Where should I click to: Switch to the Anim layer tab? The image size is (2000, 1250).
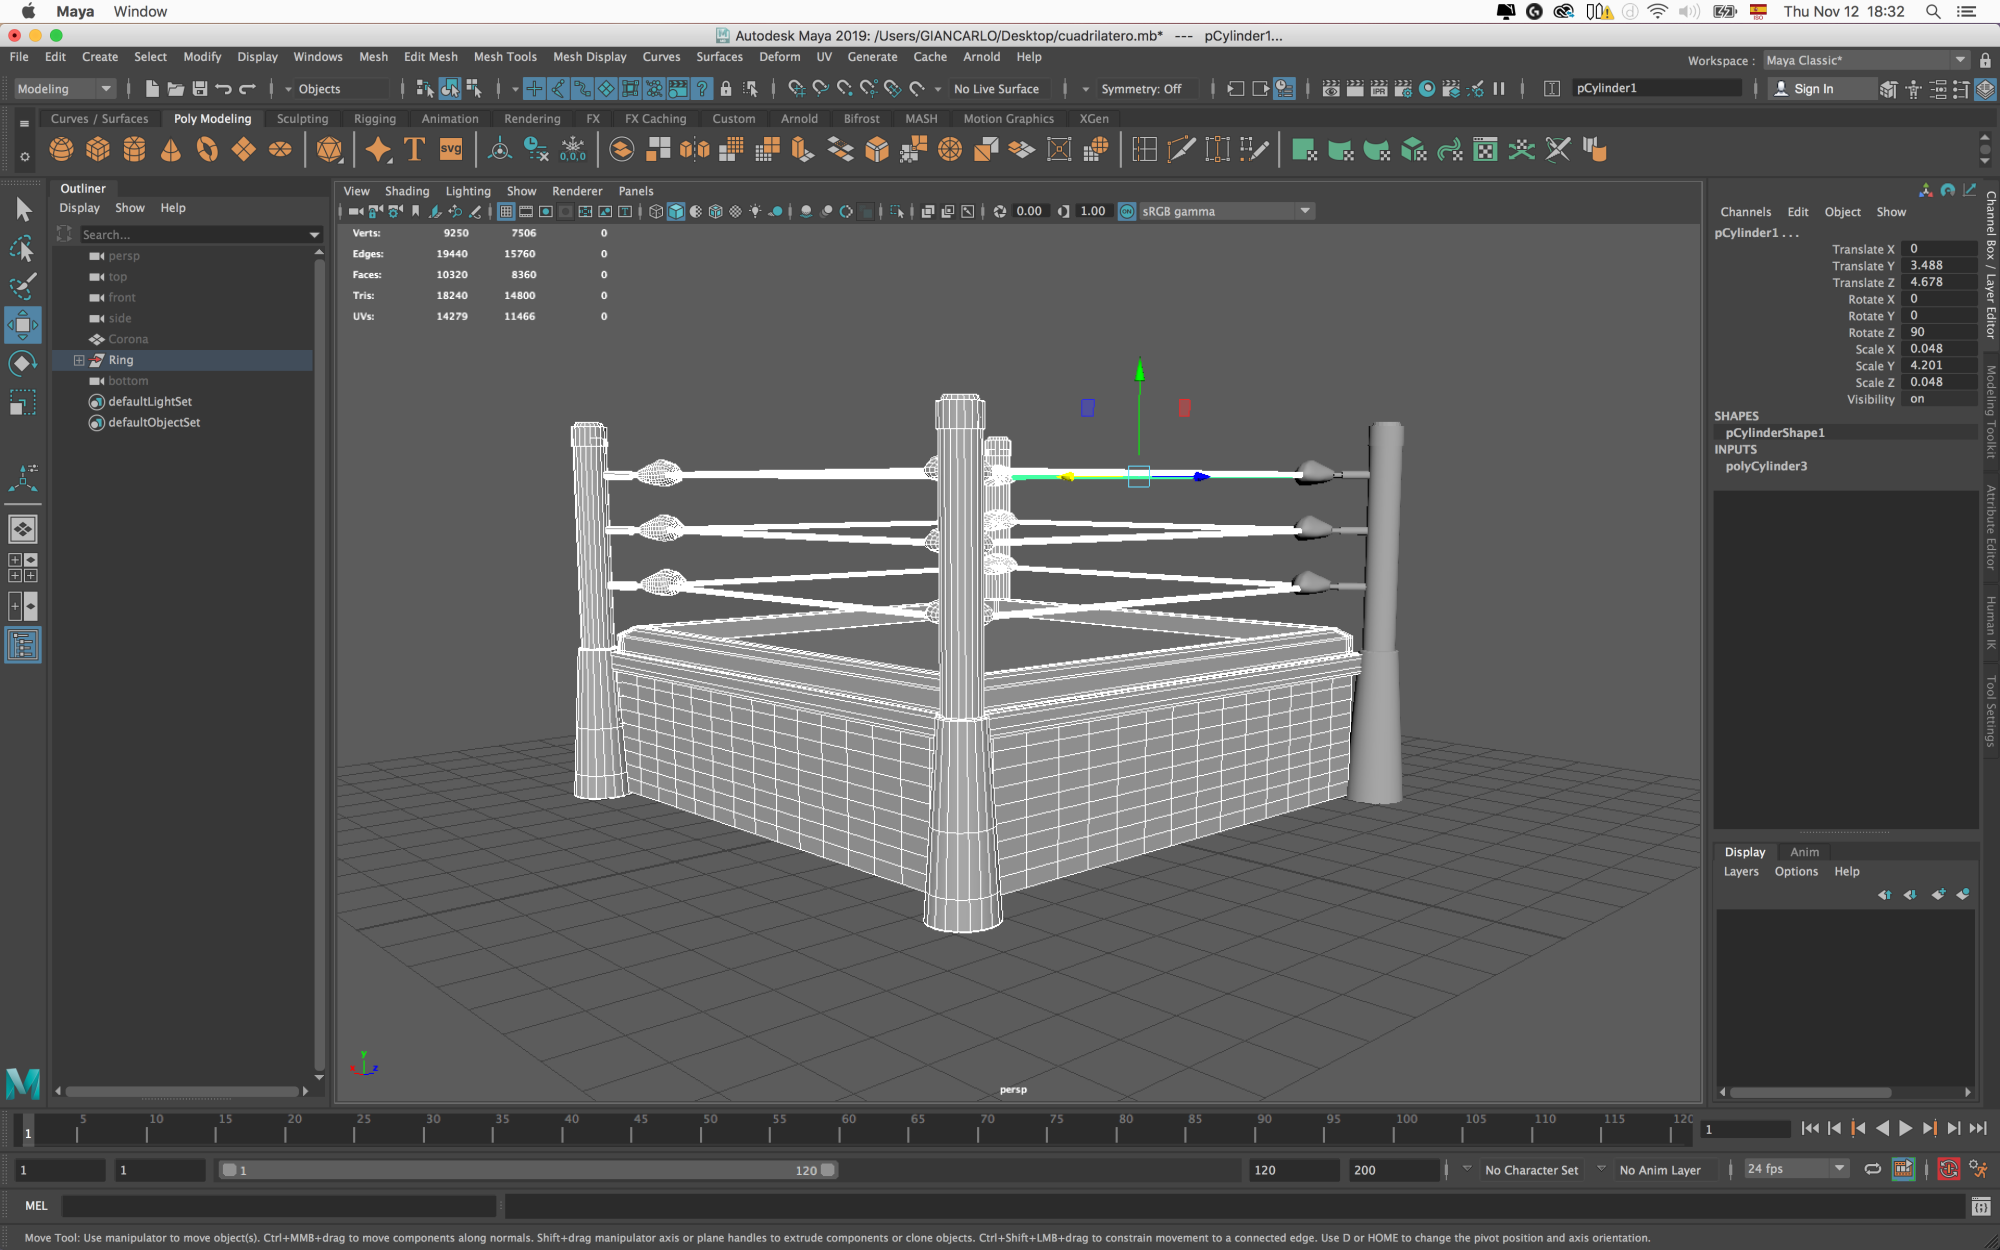point(1804,852)
